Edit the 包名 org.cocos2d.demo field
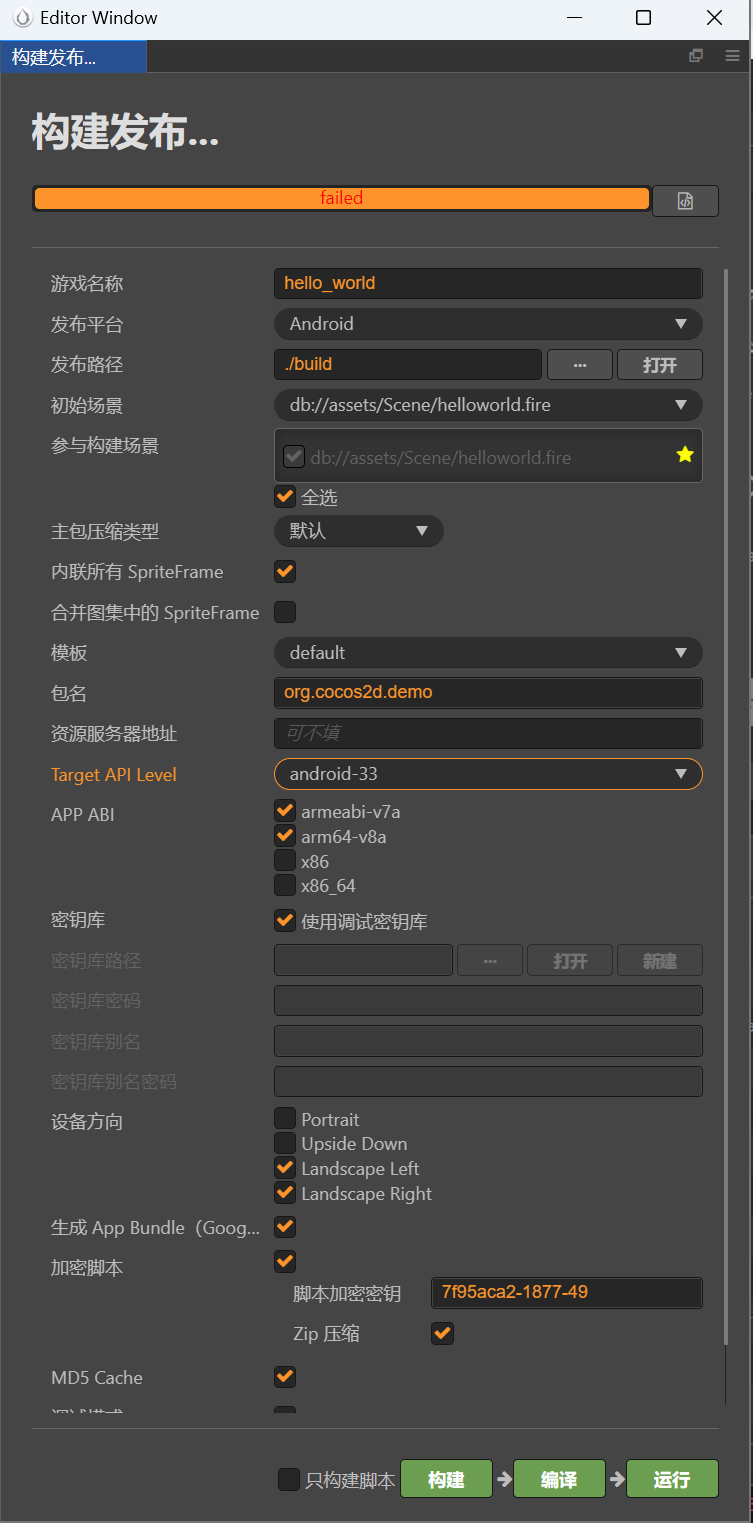The height and width of the screenshot is (1523, 753). pyautogui.click(x=488, y=693)
